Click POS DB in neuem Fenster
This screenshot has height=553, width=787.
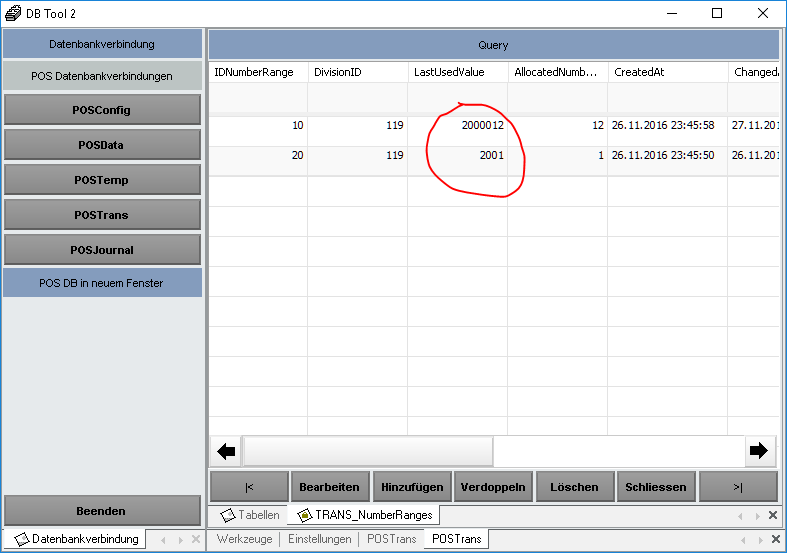click(102, 283)
